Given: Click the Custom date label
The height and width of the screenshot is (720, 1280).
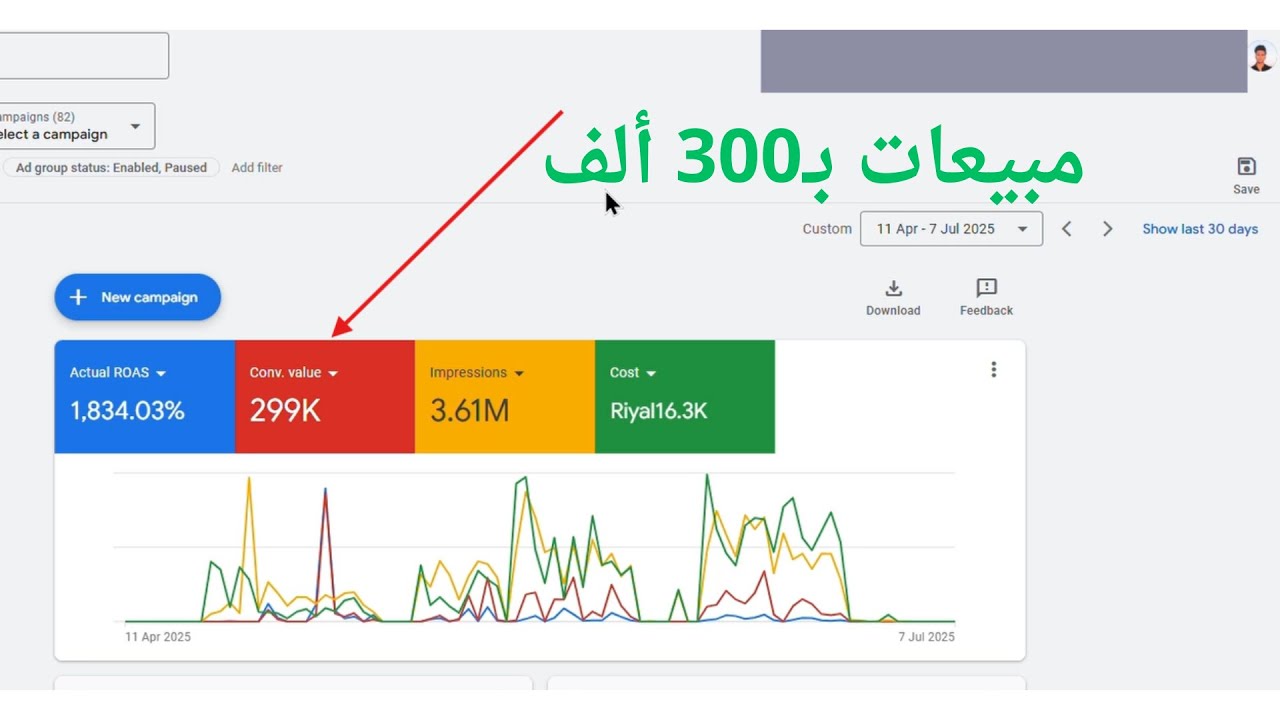Looking at the screenshot, I should 827,229.
